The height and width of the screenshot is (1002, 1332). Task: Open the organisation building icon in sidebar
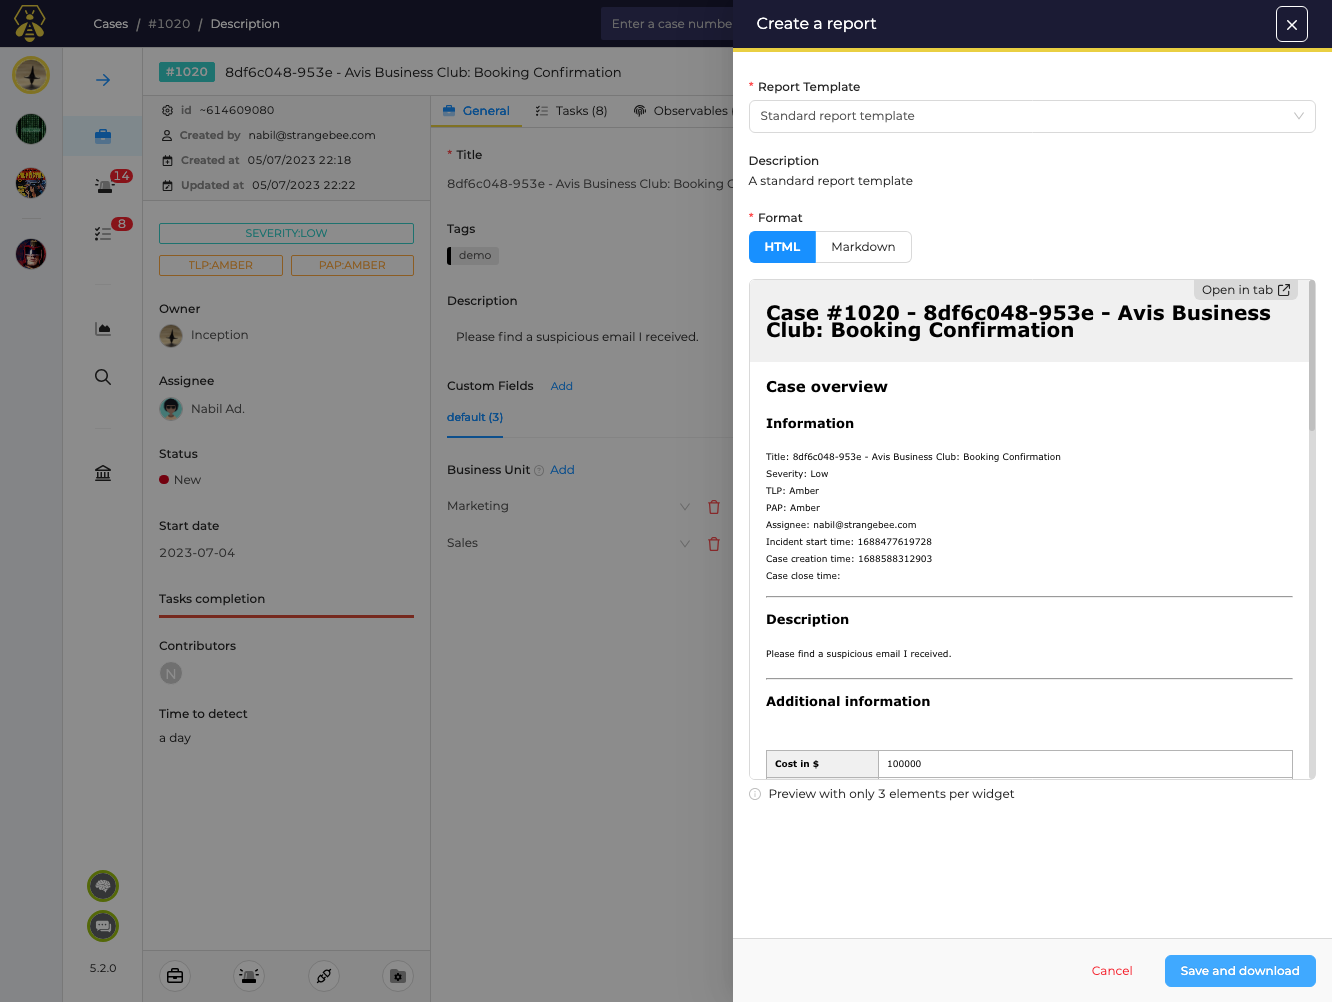[103, 473]
